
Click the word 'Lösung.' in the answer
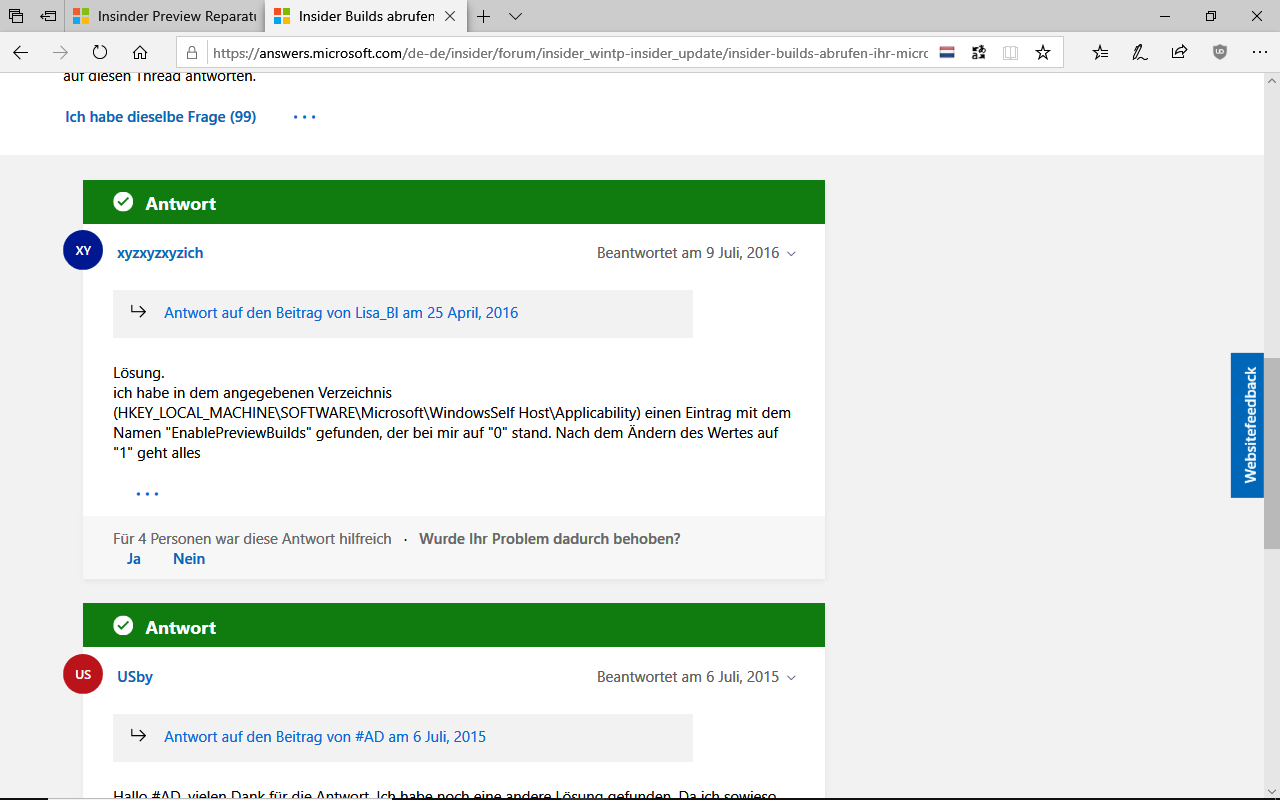pos(139,373)
